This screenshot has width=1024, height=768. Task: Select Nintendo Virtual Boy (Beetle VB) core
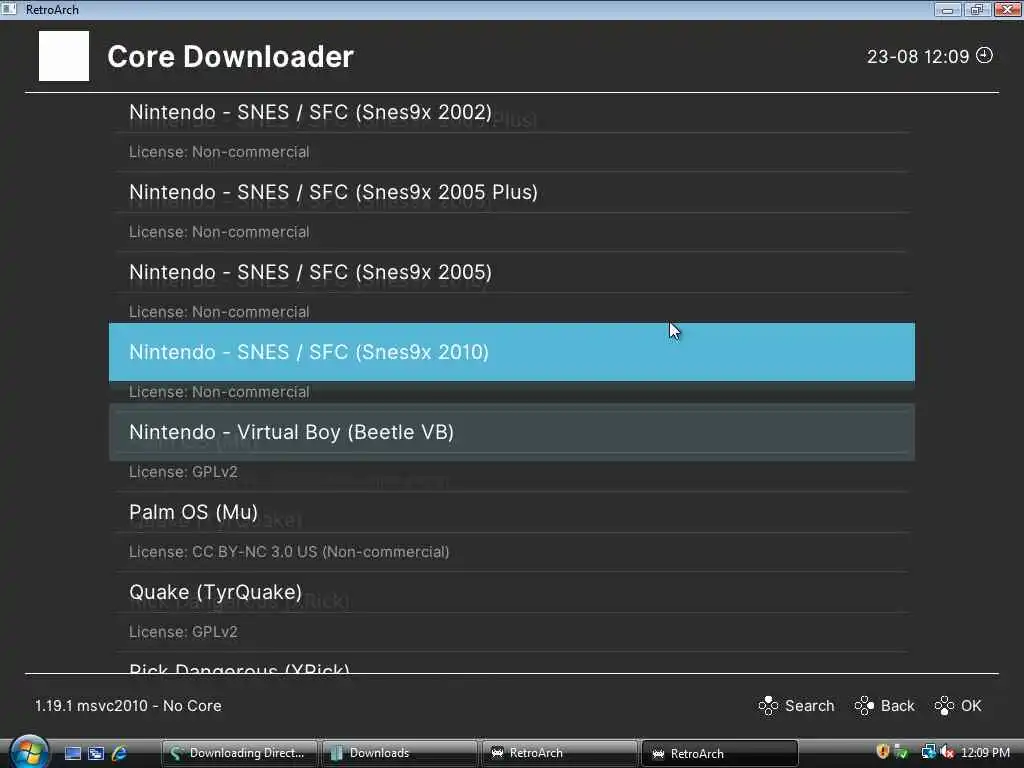[512, 432]
